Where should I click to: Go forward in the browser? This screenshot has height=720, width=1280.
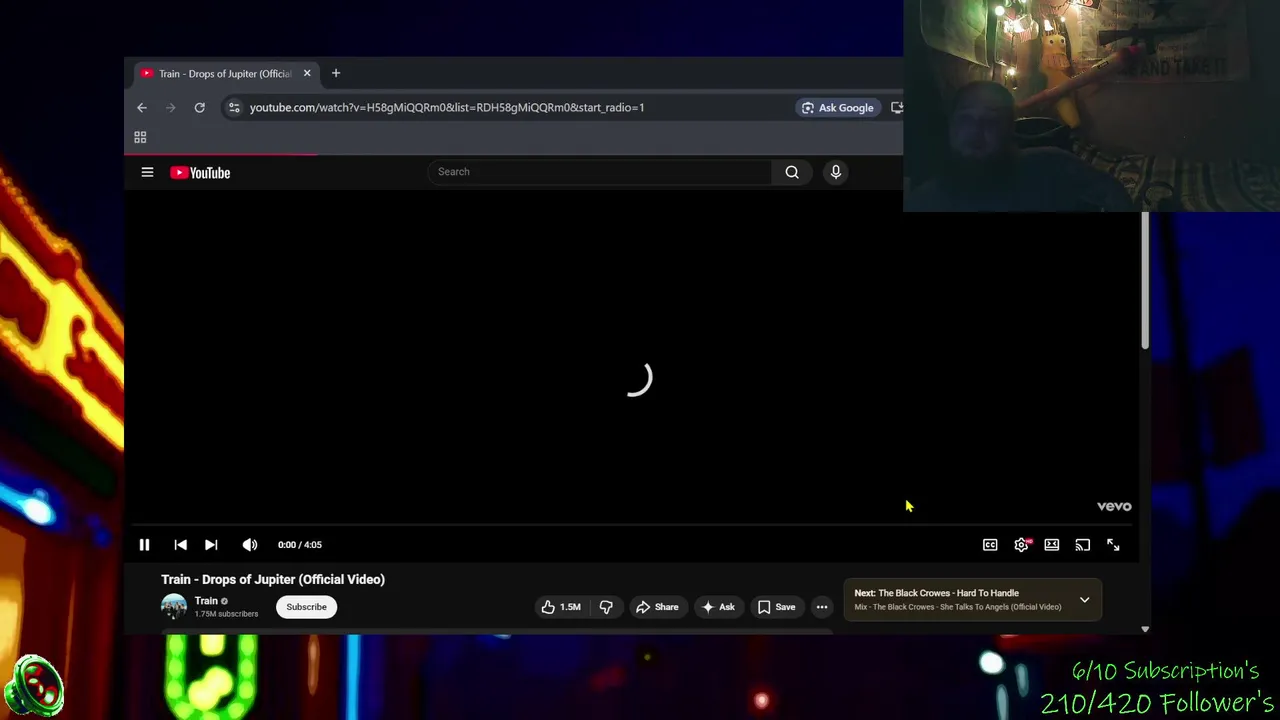click(x=170, y=108)
